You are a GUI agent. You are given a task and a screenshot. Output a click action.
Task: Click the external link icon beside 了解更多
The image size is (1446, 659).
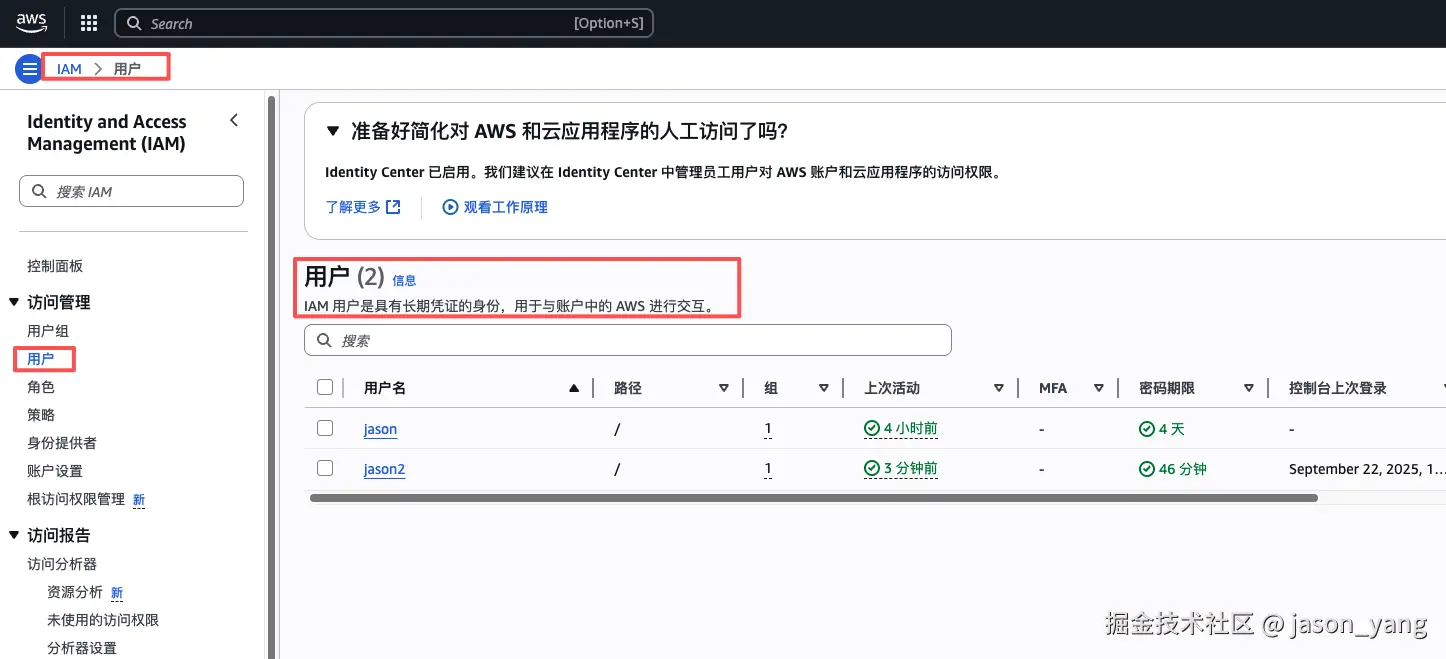tap(393, 207)
